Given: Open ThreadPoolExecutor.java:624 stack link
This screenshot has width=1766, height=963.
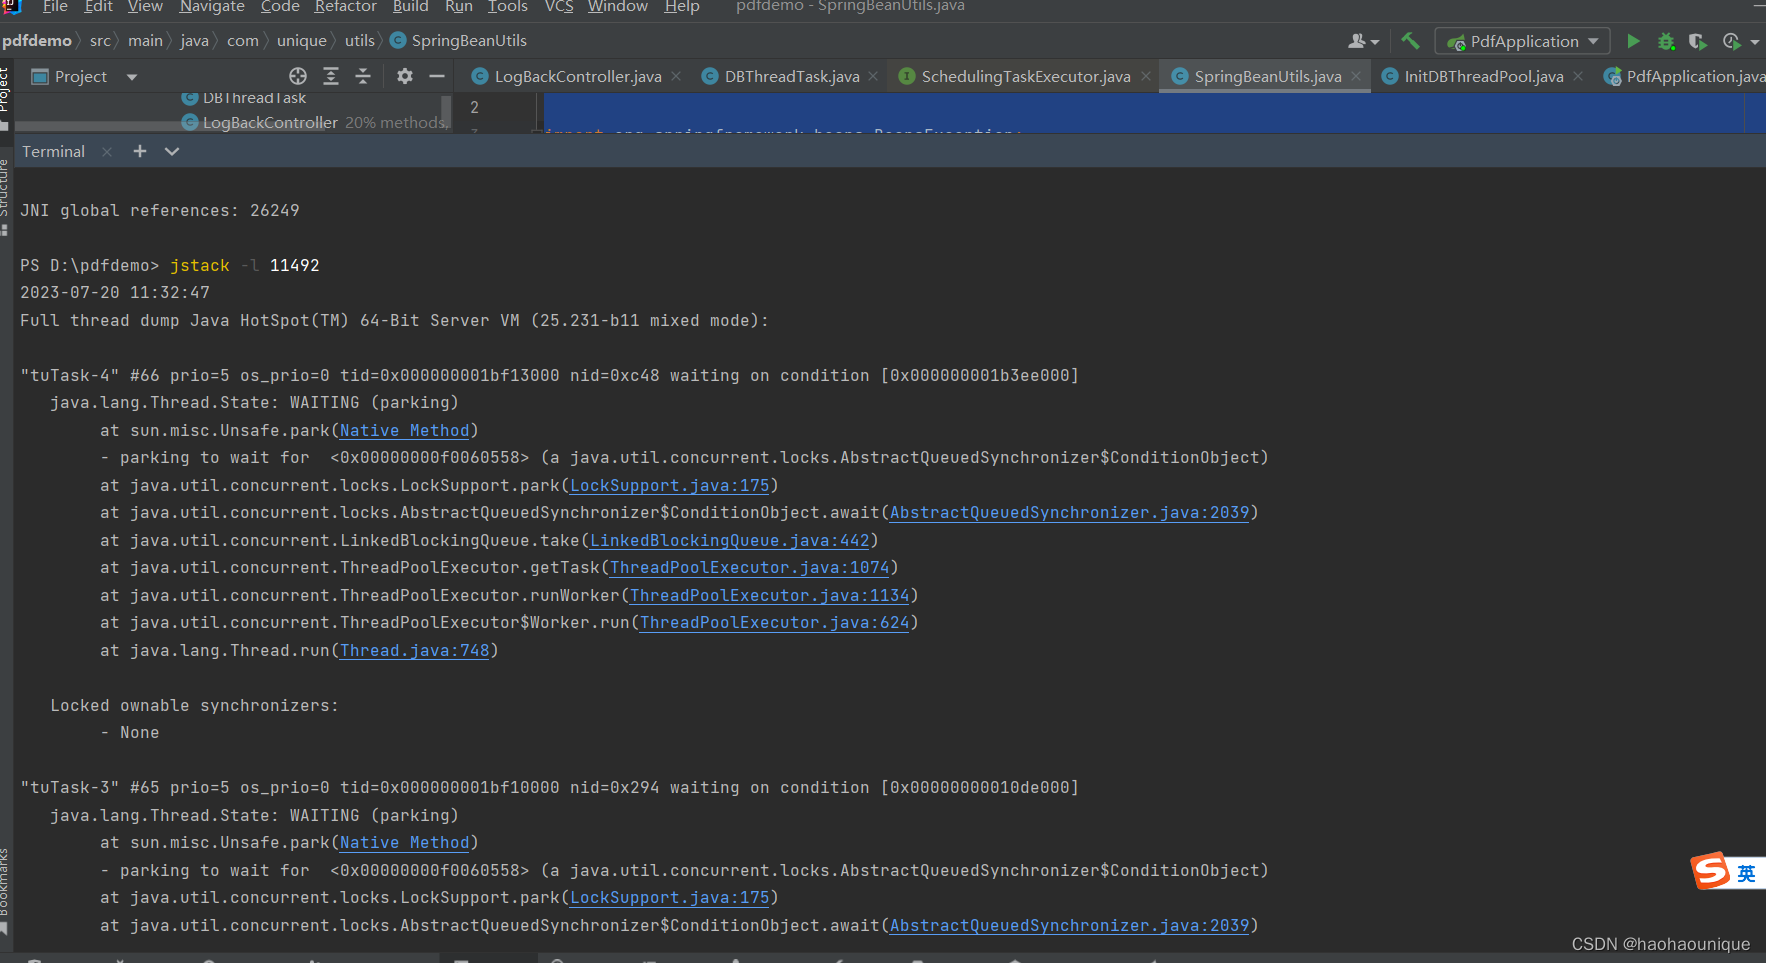Looking at the screenshot, I should (x=775, y=622).
